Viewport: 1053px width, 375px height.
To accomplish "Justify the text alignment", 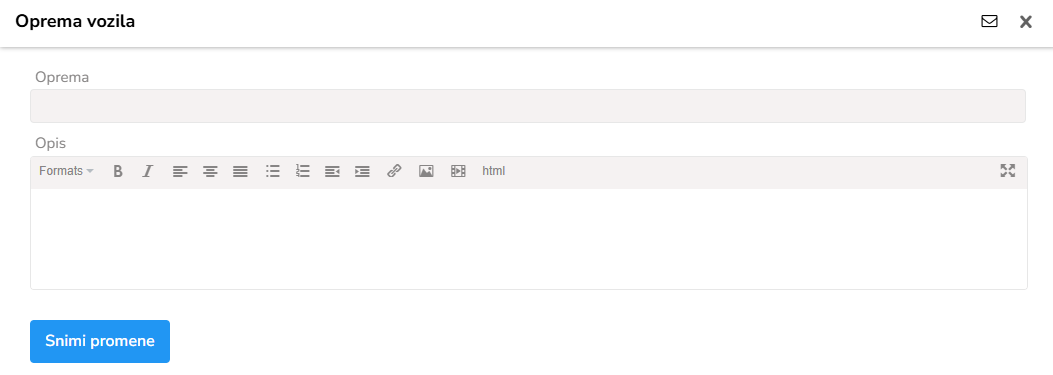I will (x=240, y=171).
